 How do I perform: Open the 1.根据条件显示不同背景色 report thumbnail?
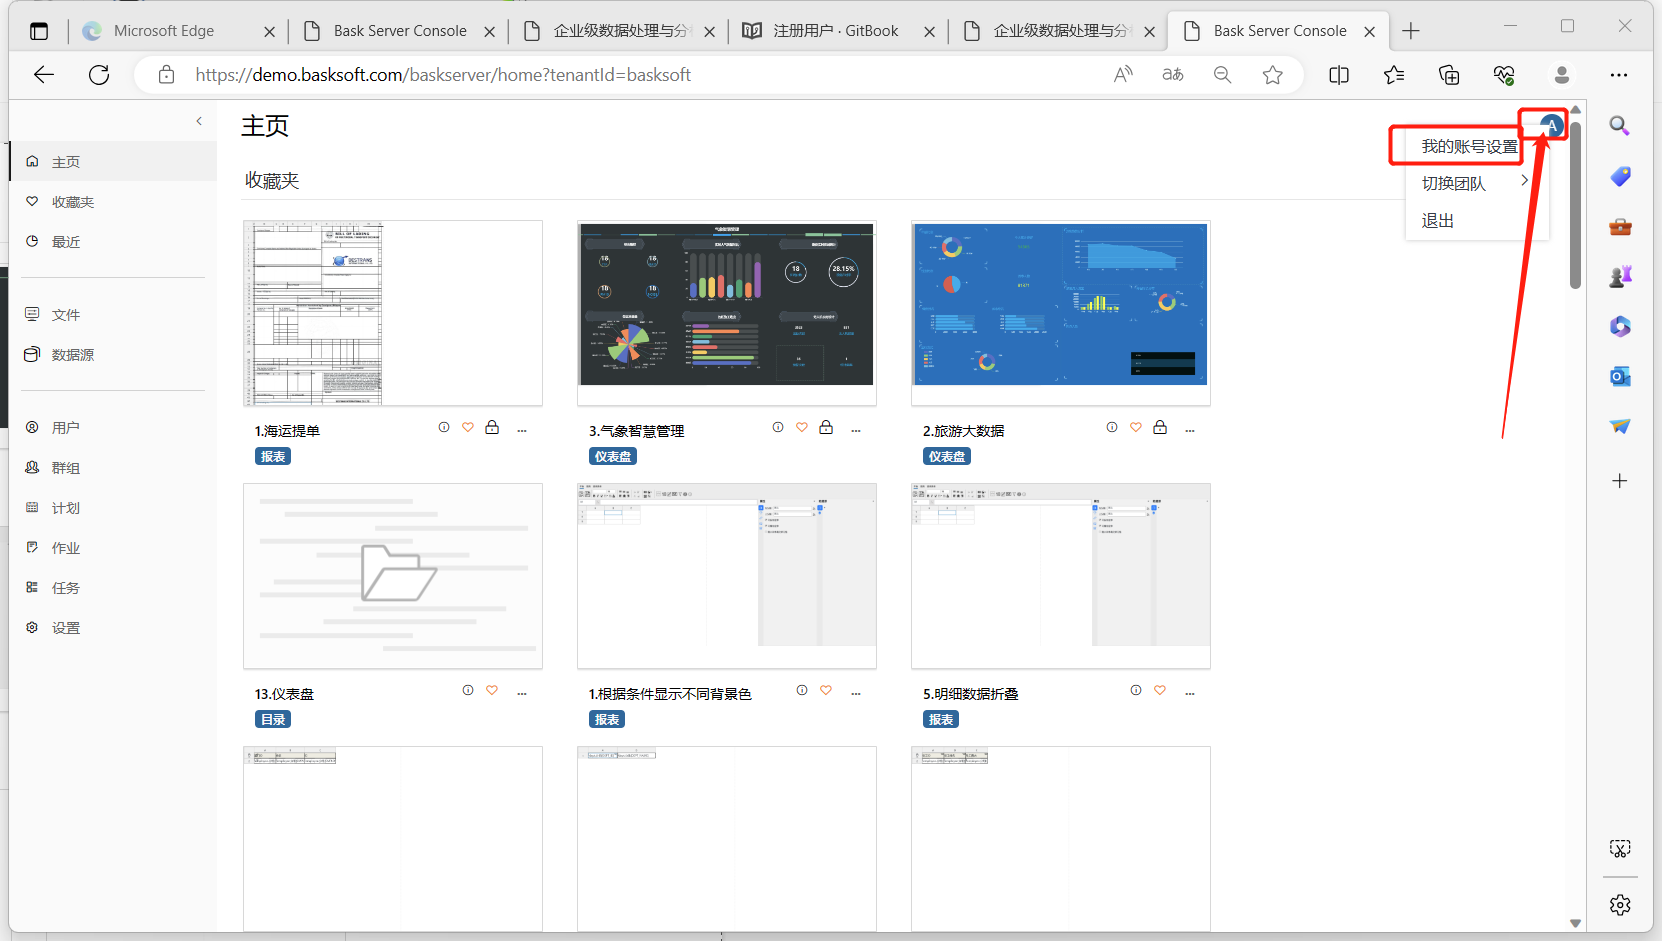(x=727, y=576)
